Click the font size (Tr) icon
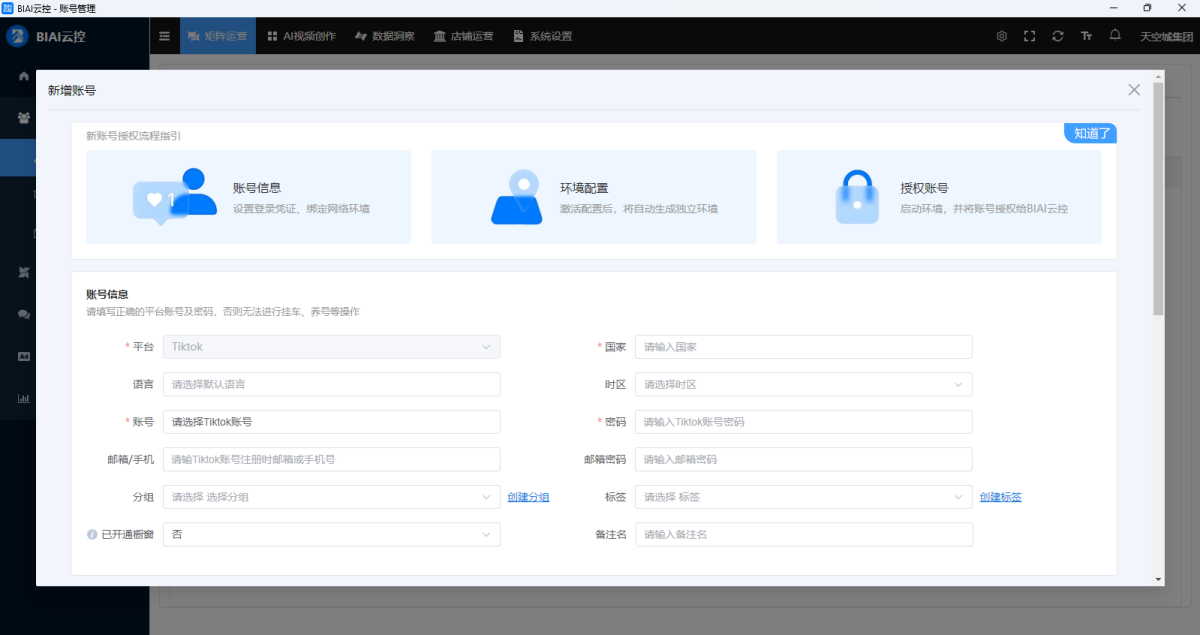This screenshot has height=635, width=1200. (x=1086, y=36)
